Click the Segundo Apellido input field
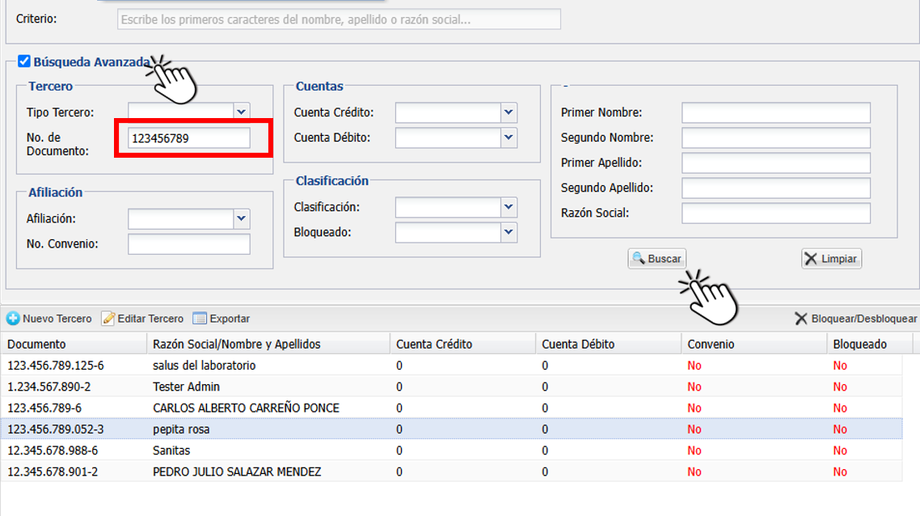This screenshot has height=516, width=920. point(776,188)
